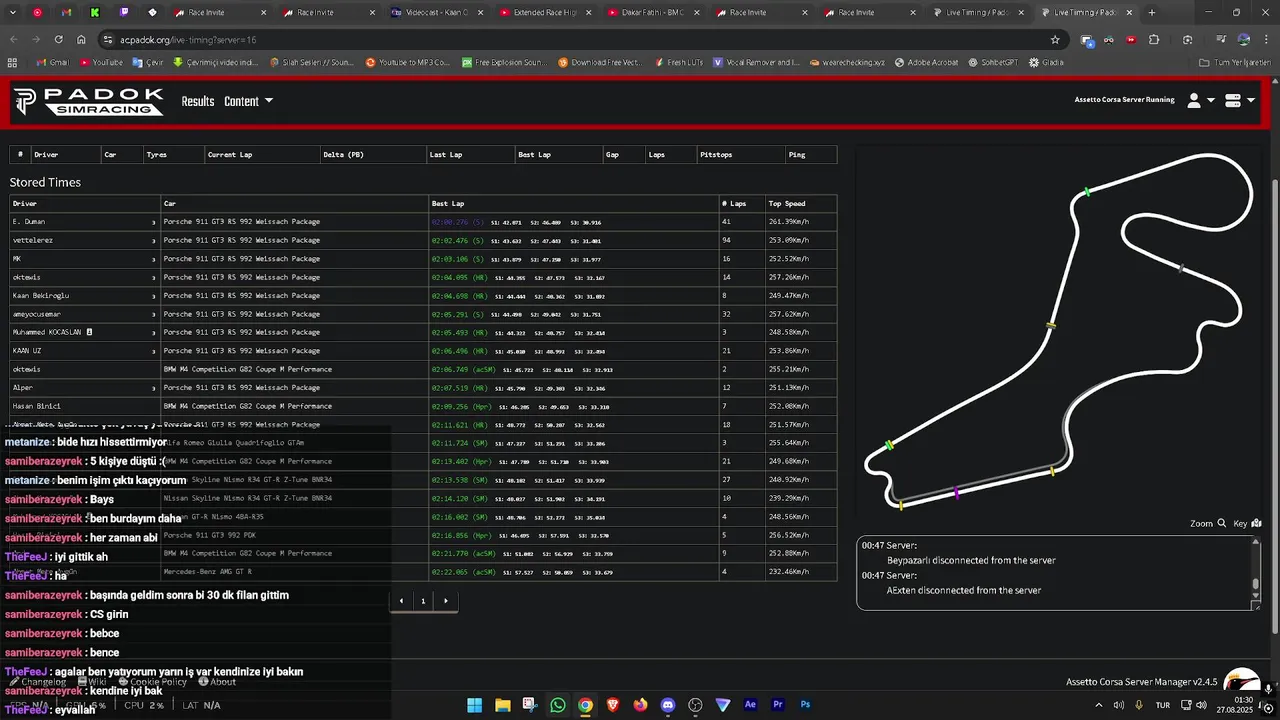Expand the Content dropdown menu
Image resolution: width=1280 pixels, height=720 pixels.
coord(248,101)
